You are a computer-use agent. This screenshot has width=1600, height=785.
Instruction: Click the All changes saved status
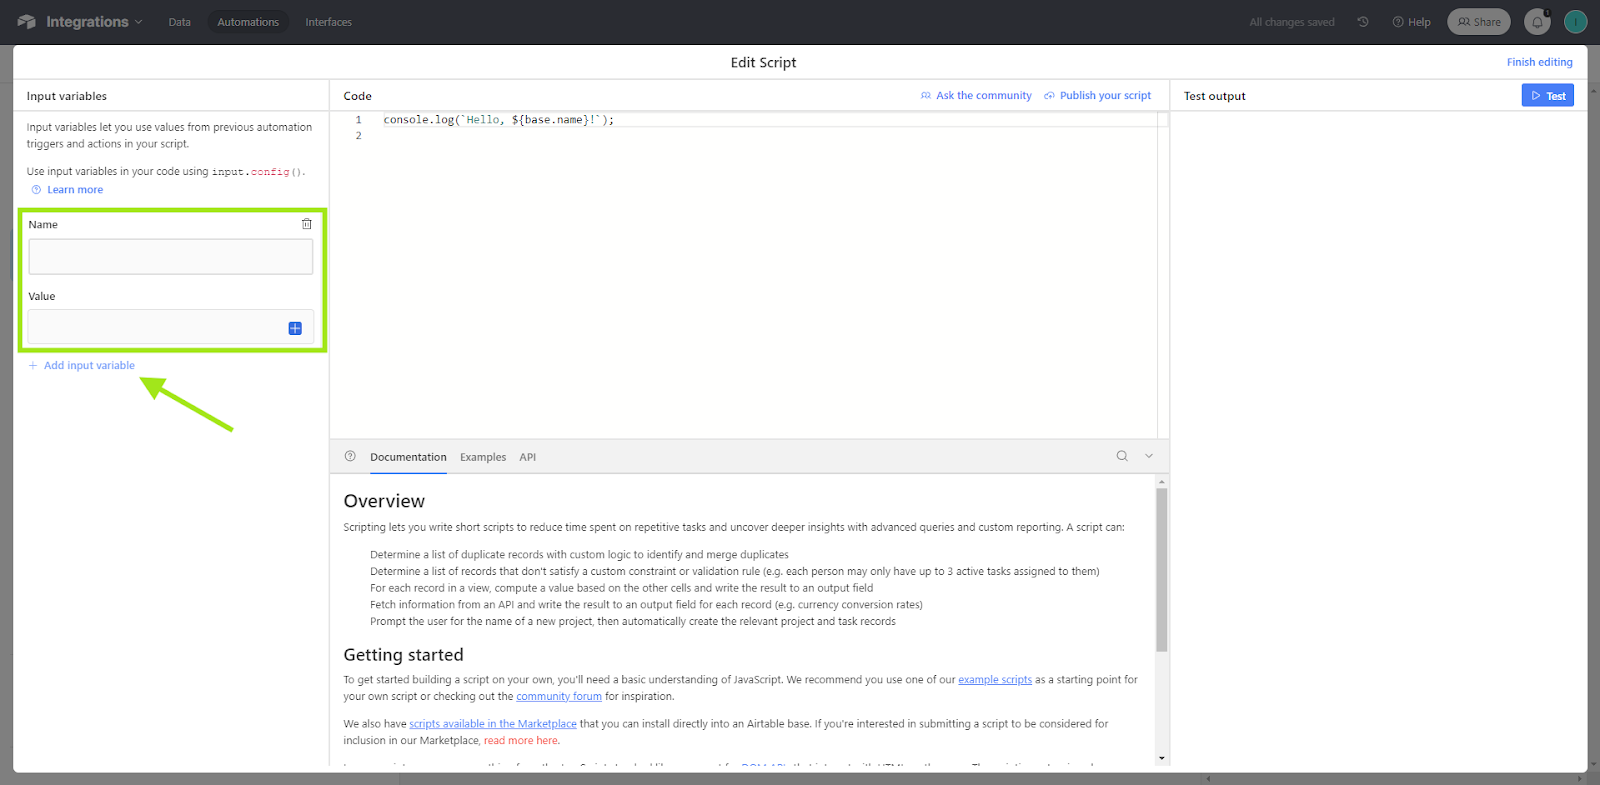[1292, 22]
